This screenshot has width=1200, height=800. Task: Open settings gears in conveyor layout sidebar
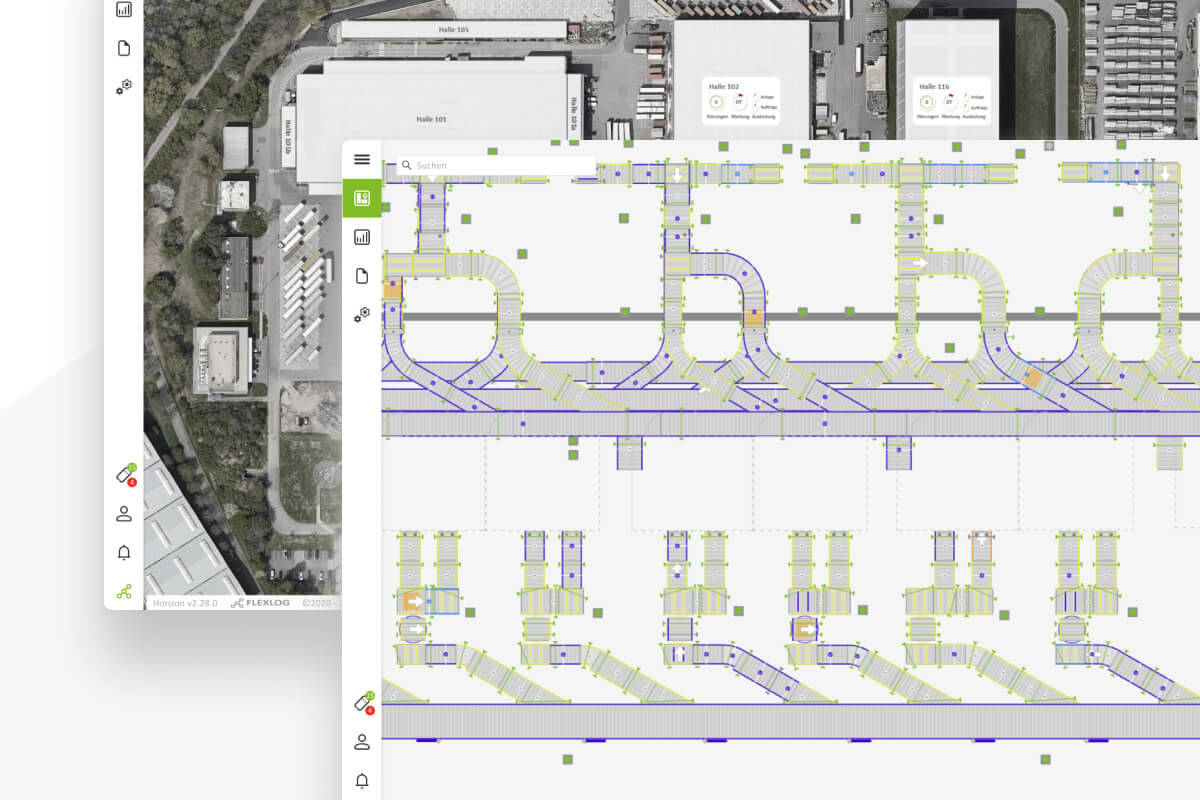[362, 315]
